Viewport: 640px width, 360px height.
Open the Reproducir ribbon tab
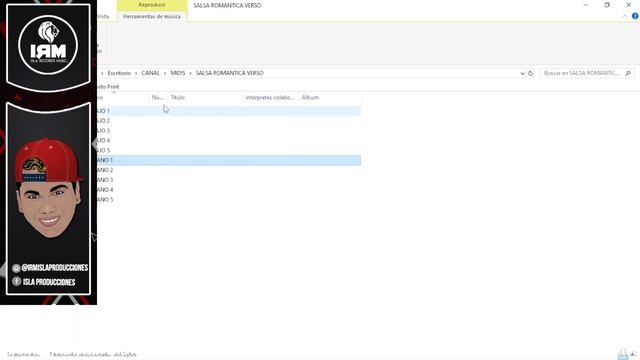(x=152, y=5)
